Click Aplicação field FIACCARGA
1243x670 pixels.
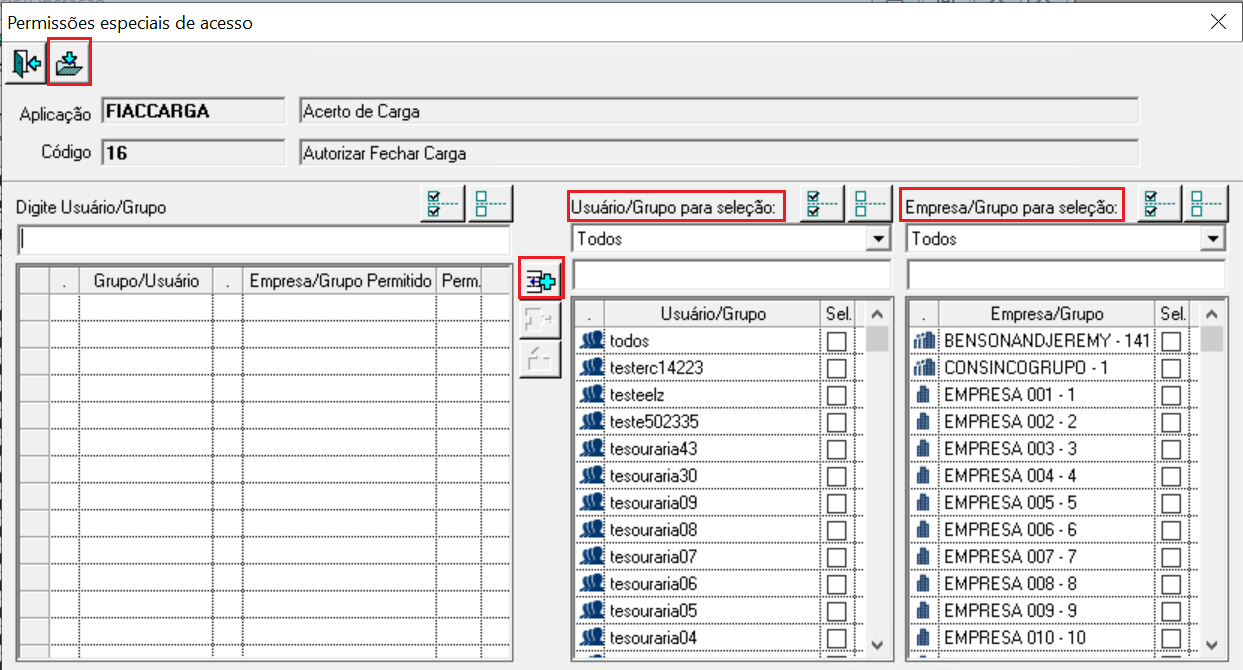point(192,112)
